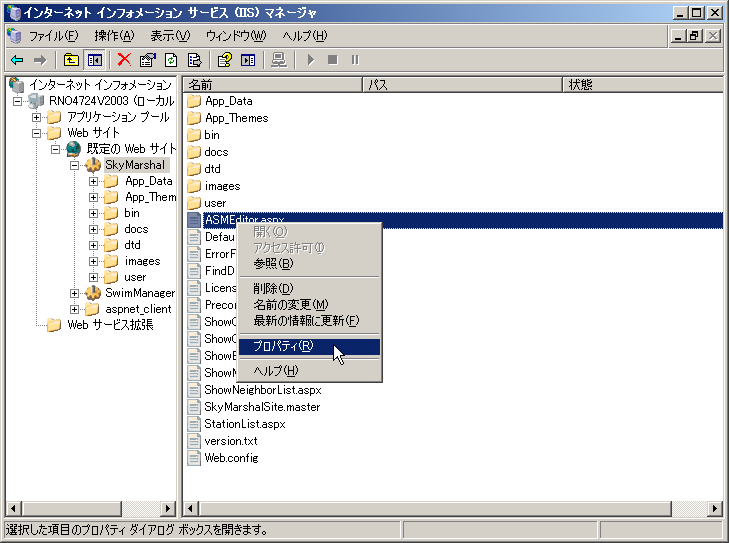729x543 pixels.
Task: Open the ウィンドウ(W) menu
Action: tap(236, 36)
